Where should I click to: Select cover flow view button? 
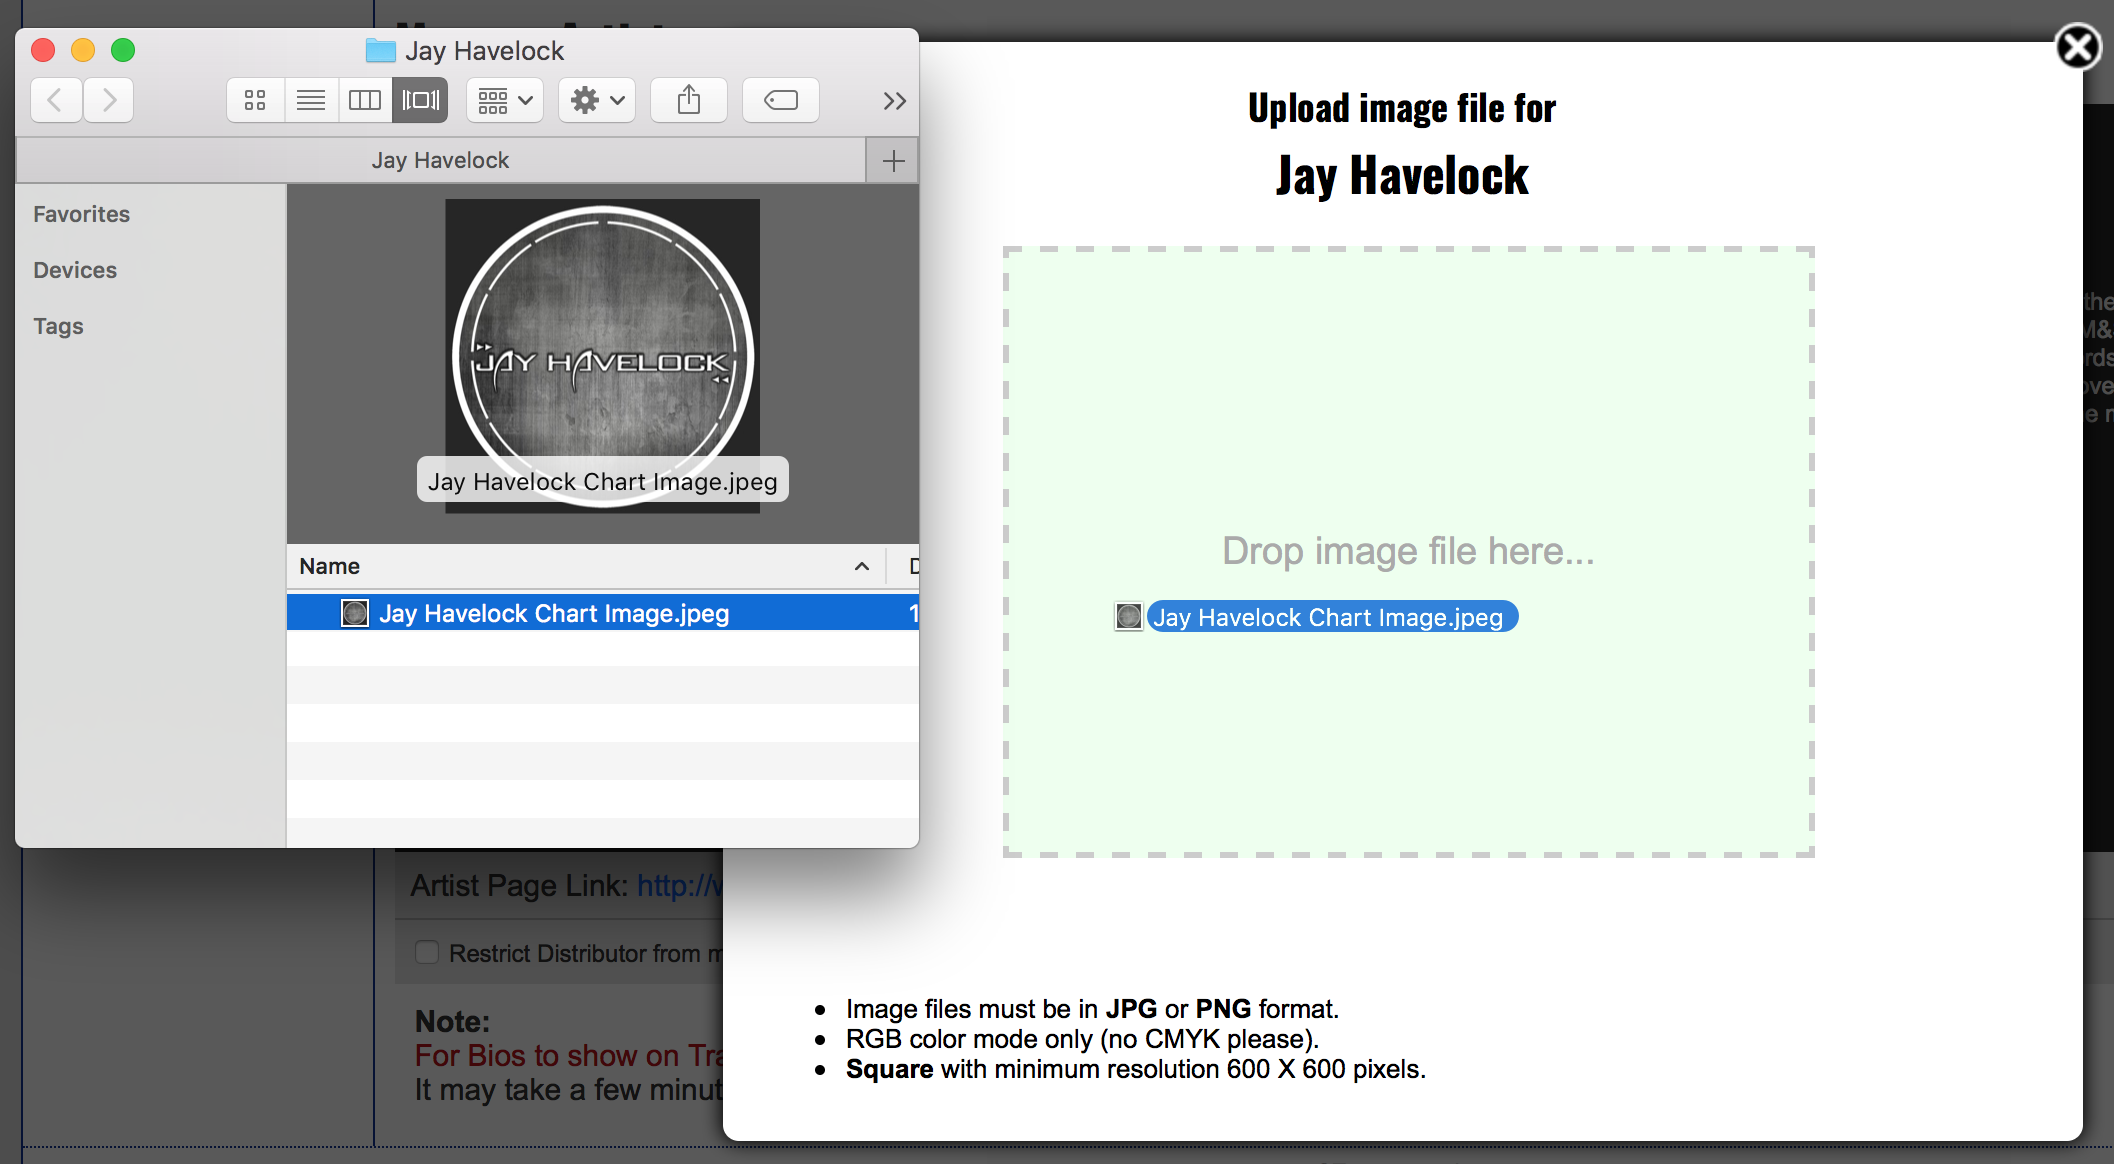click(x=420, y=100)
